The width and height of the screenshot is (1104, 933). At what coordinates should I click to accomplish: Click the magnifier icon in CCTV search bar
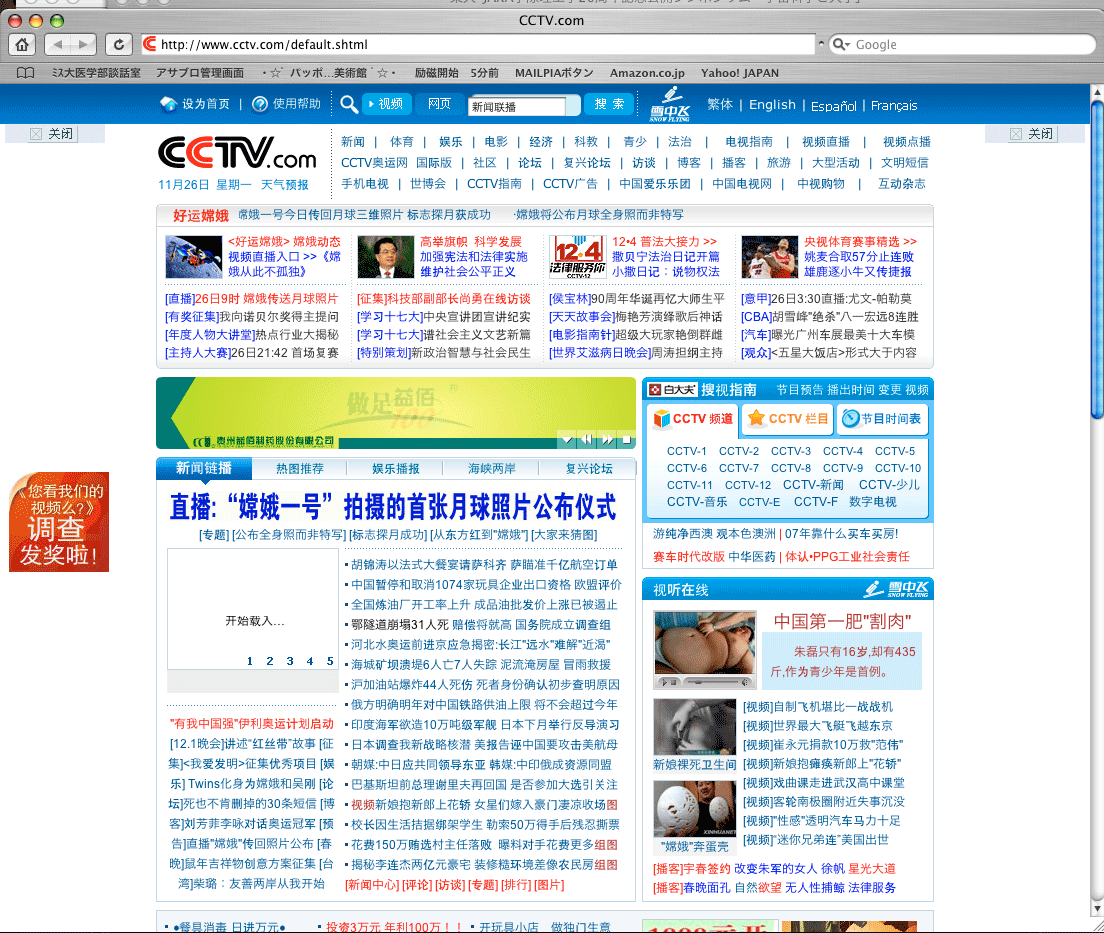(x=349, y=104)
